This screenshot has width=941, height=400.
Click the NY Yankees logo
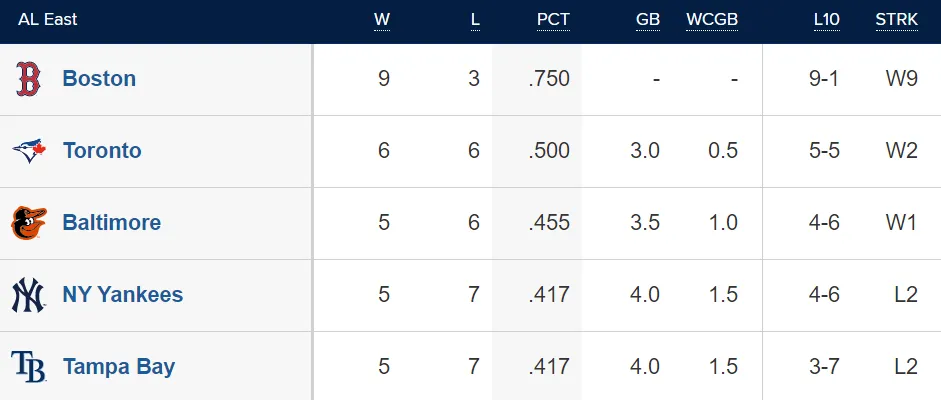point(28,295)
